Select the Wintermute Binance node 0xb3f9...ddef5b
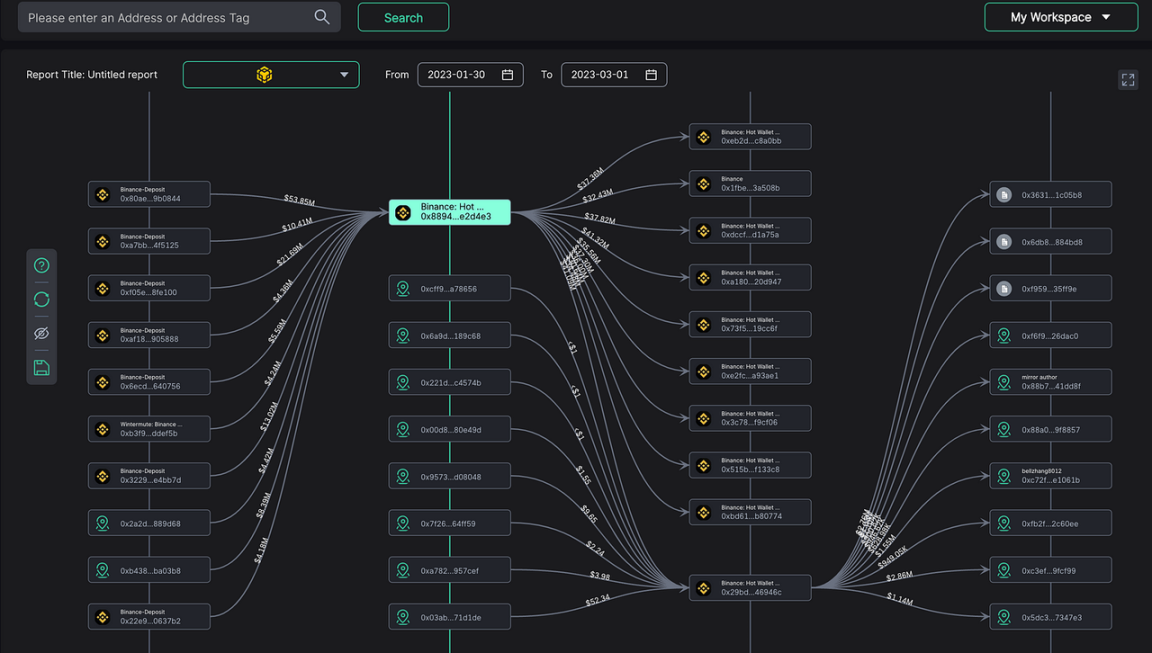 (x=149, y=429)
